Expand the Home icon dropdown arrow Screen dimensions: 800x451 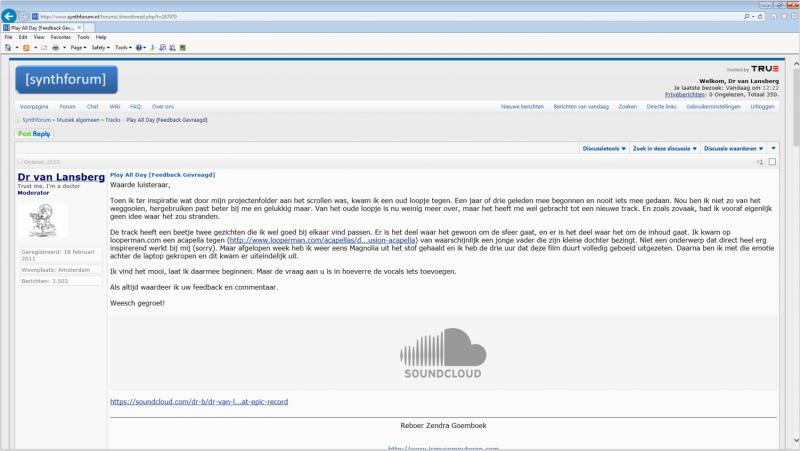coord(17,47)
